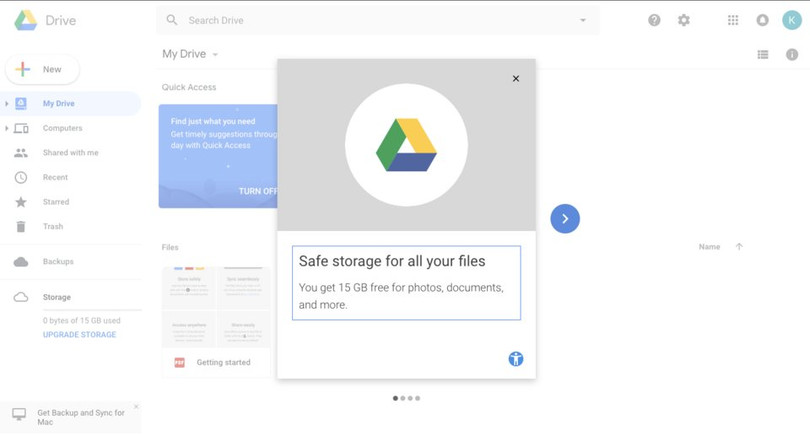The height and width of the screenshot is (435, 810).
Task: Expand the Computers tree arrow in sidebar
Action: [x=7, y=129]
